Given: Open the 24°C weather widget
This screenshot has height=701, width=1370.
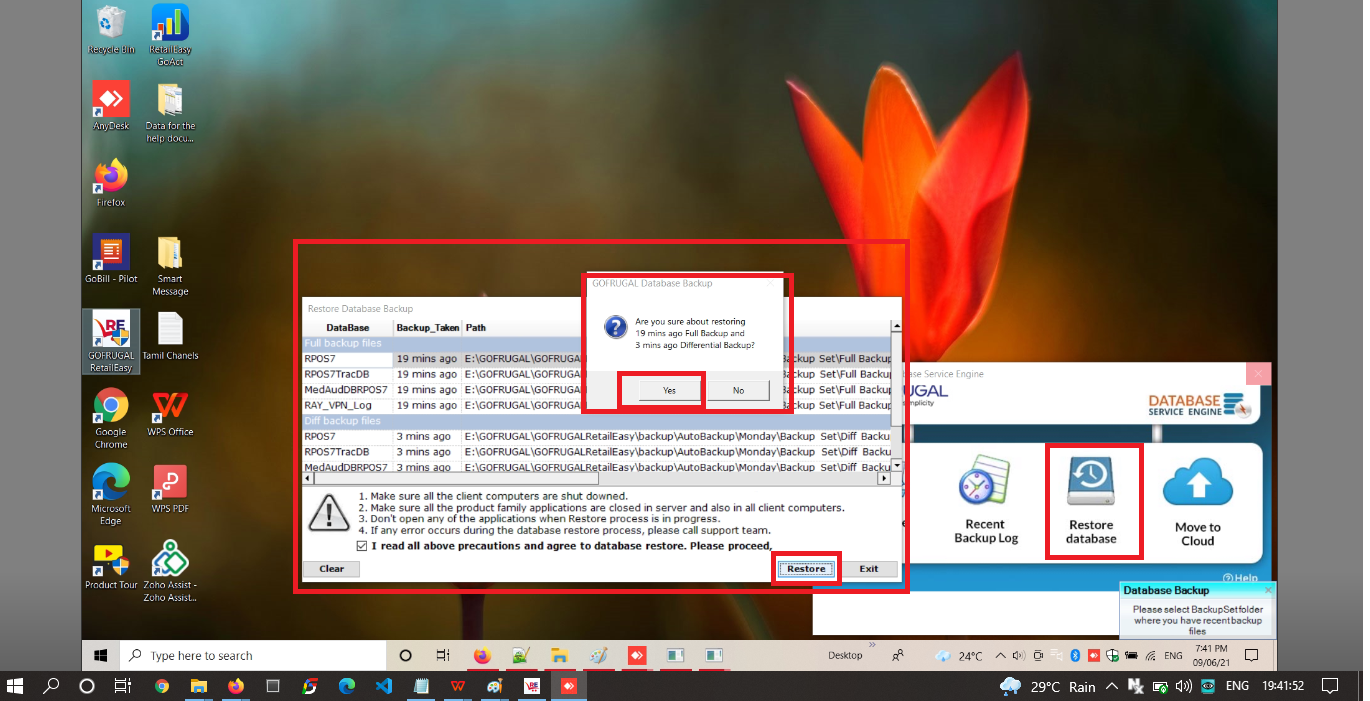Looking at the screenshot, I should [x=959, y=656].
